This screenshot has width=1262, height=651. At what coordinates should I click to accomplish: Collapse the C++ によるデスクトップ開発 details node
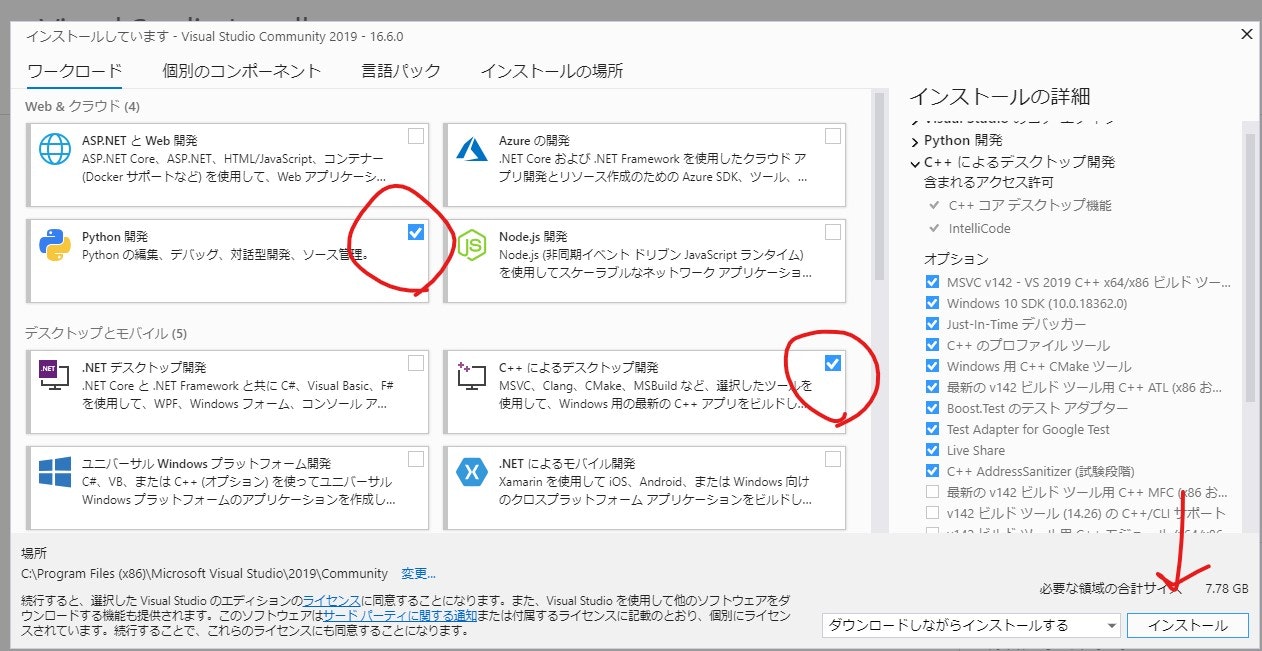(x=914, y=162)
